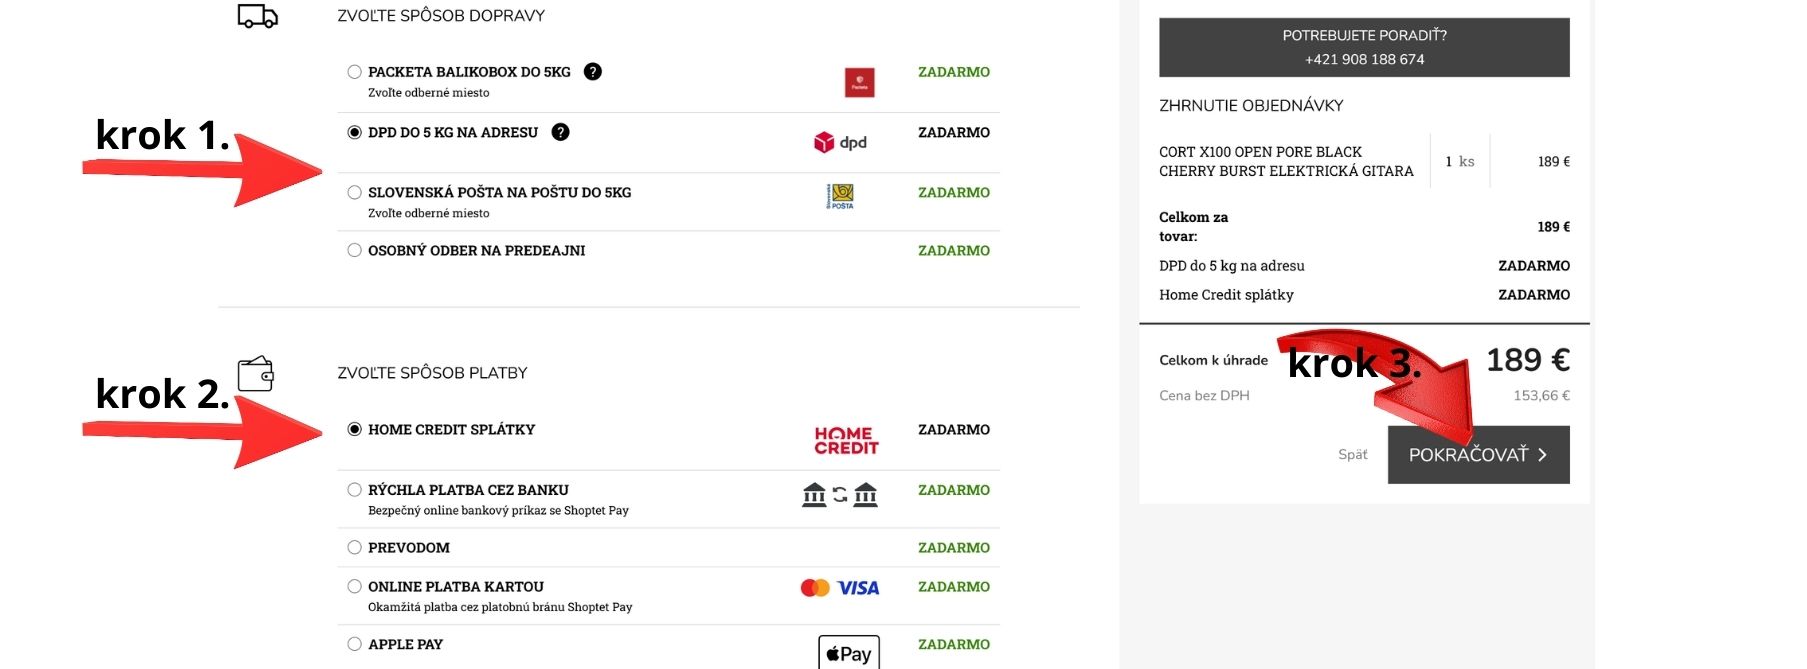Select Slovenská pošta na poštu delivery
Viewport: 1807px width, 669px height.
click(x=354, y=192)
